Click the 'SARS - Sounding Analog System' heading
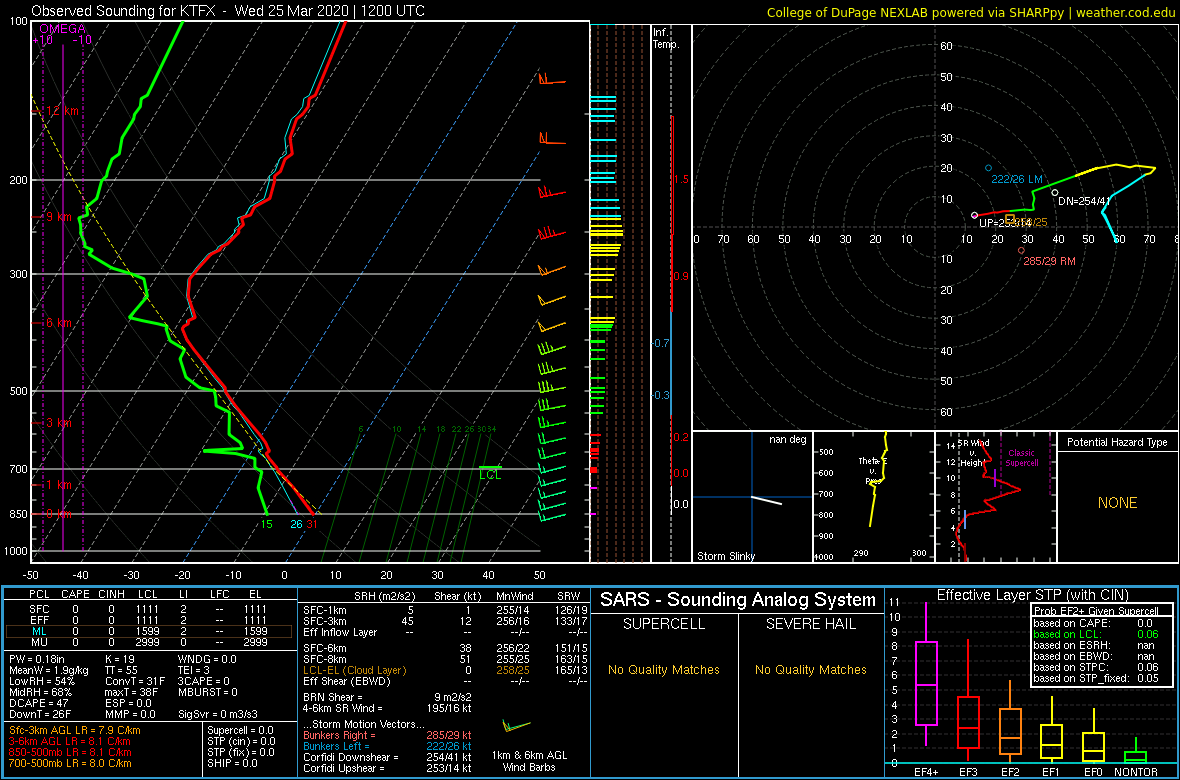This screenshot has height=780, width=1180. pos(738,601)
